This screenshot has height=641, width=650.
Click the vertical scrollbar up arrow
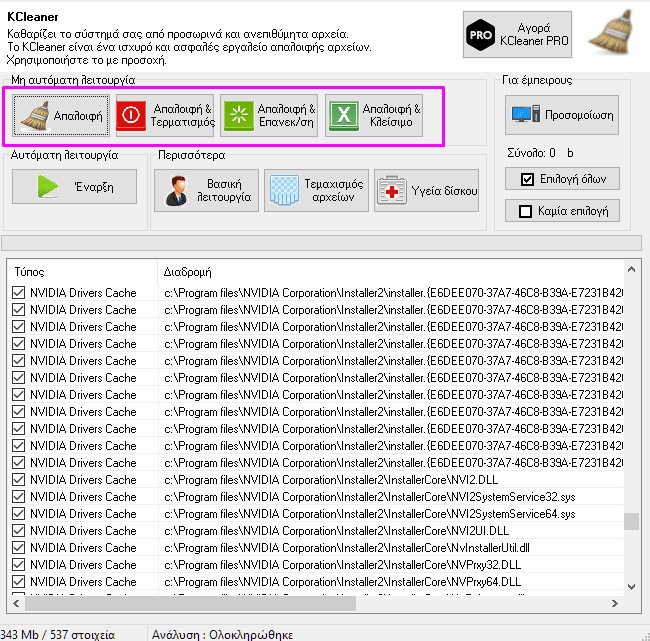click(x=631, y=269)
